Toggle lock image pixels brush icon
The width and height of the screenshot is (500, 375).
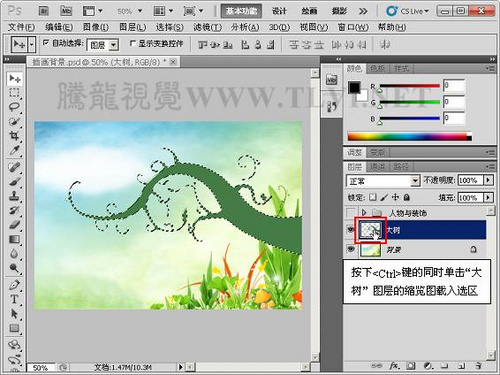pyautogui.click(x=384, y=197)
